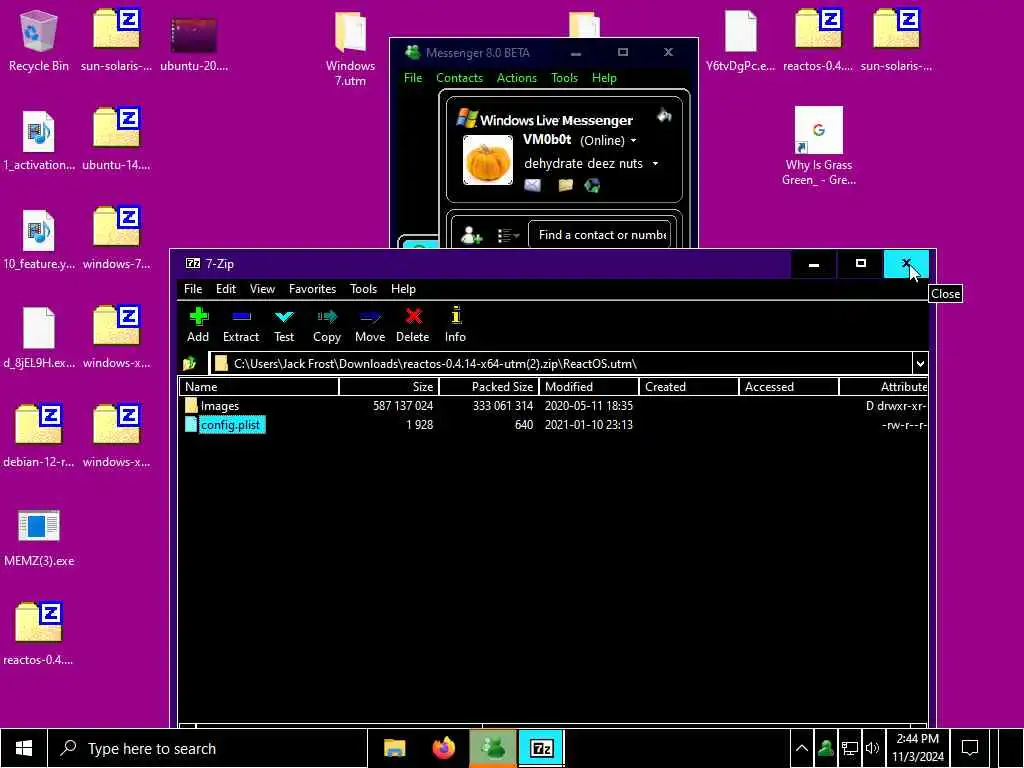Open the 7-Zip Help menu
Image resolution: width=1024 pixels, height=768 pixels.
click(x=403, y=289)
